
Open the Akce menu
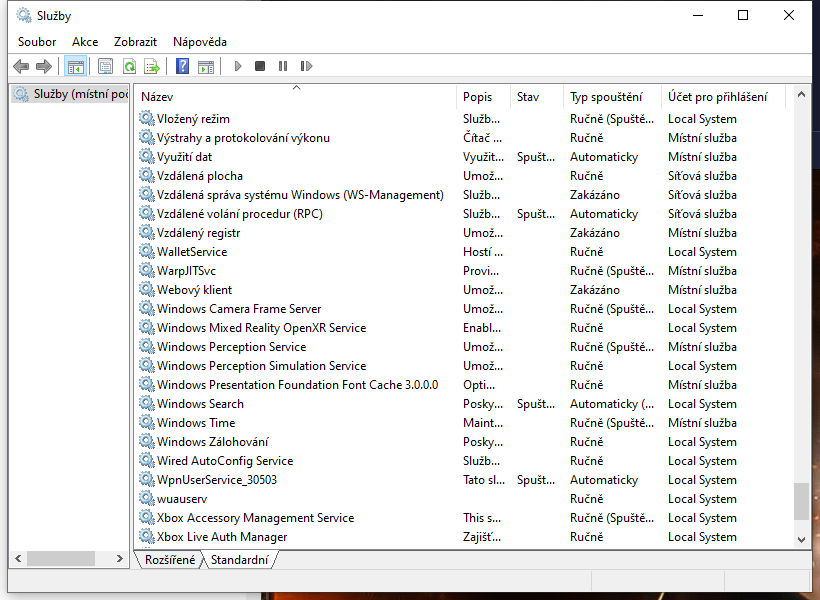click(85, 42)
